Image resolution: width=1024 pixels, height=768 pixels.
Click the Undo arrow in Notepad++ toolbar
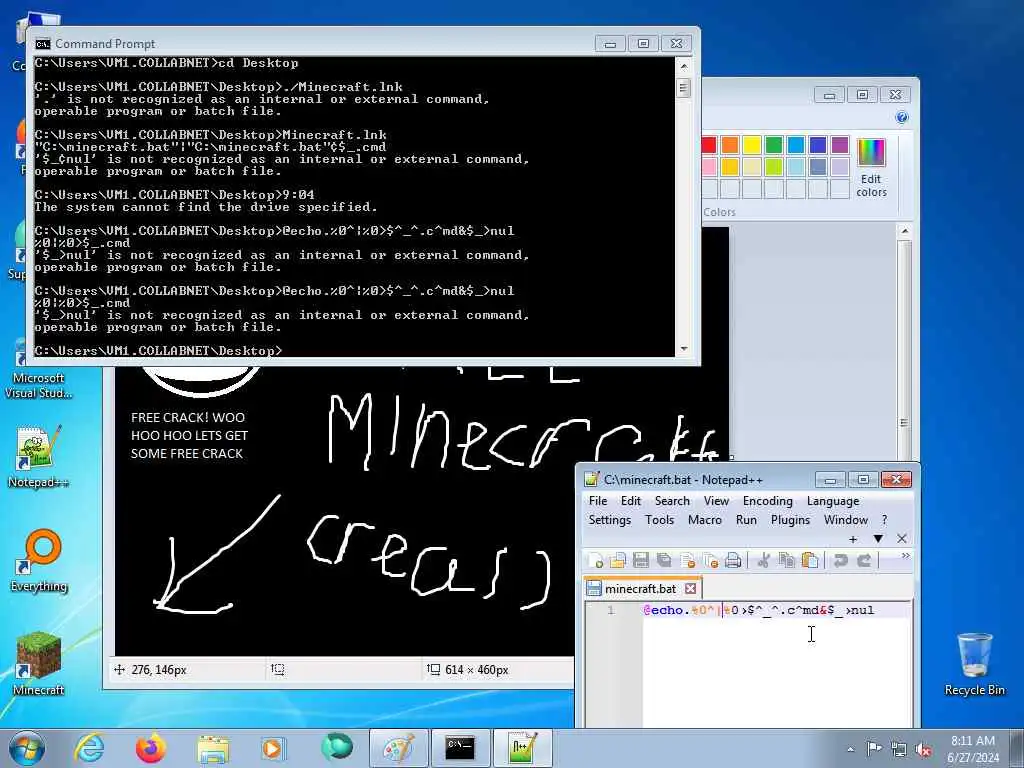click(840, 560)
